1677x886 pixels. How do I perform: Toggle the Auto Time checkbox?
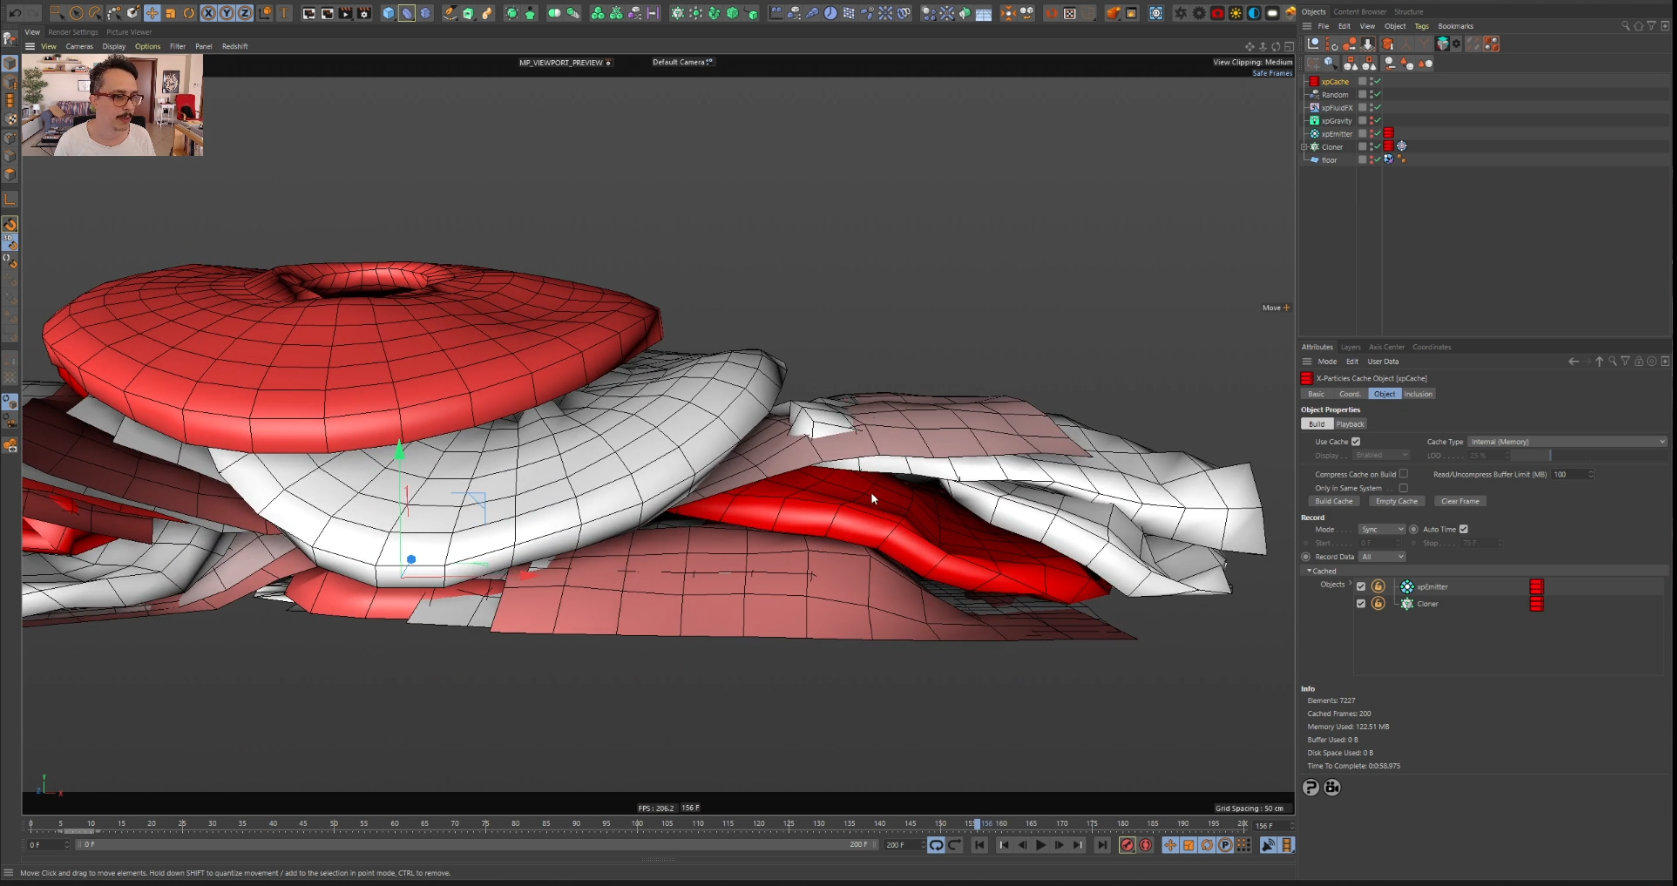tap(1463, 529)
